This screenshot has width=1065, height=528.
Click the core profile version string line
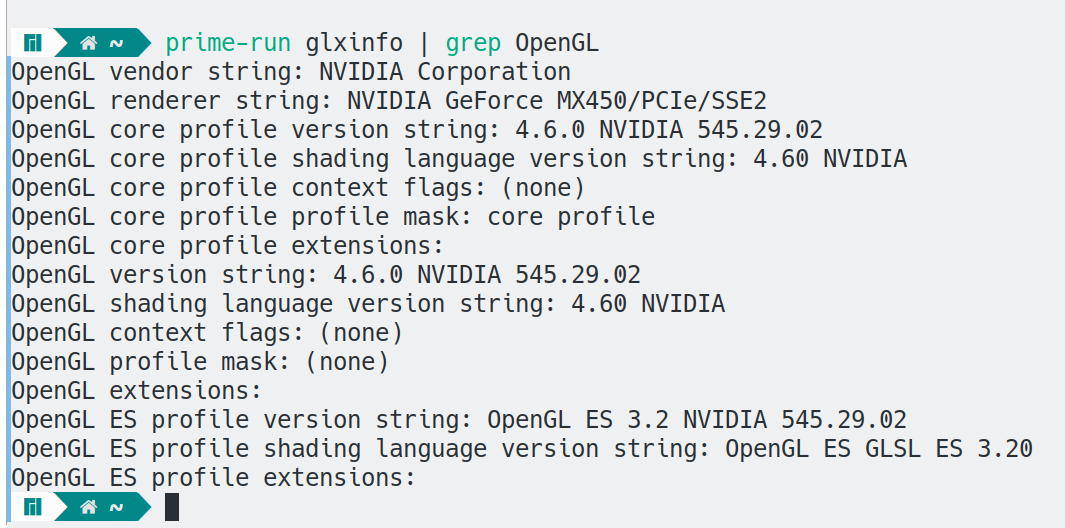pyautogui.click(x=417, y=130)
